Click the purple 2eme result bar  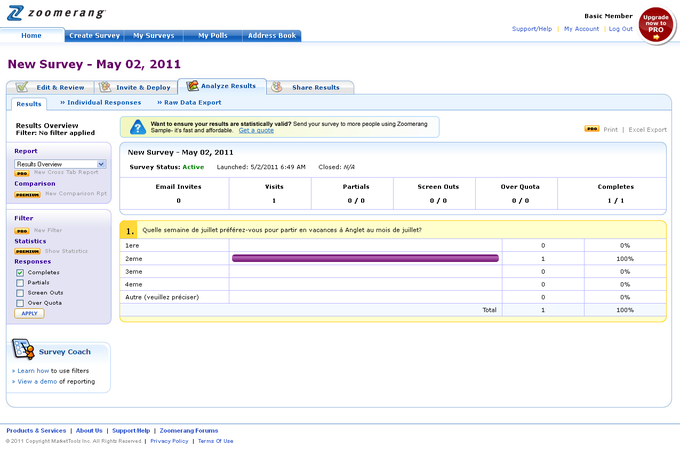tap(365, 258)
